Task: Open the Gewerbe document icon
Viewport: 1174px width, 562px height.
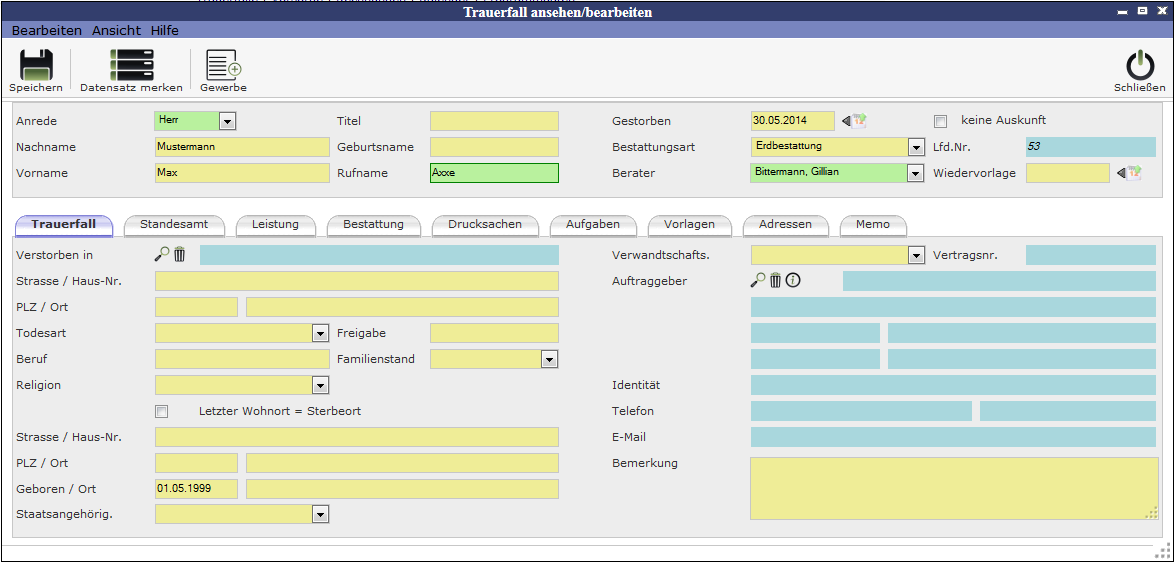Action: click(223, 65)
